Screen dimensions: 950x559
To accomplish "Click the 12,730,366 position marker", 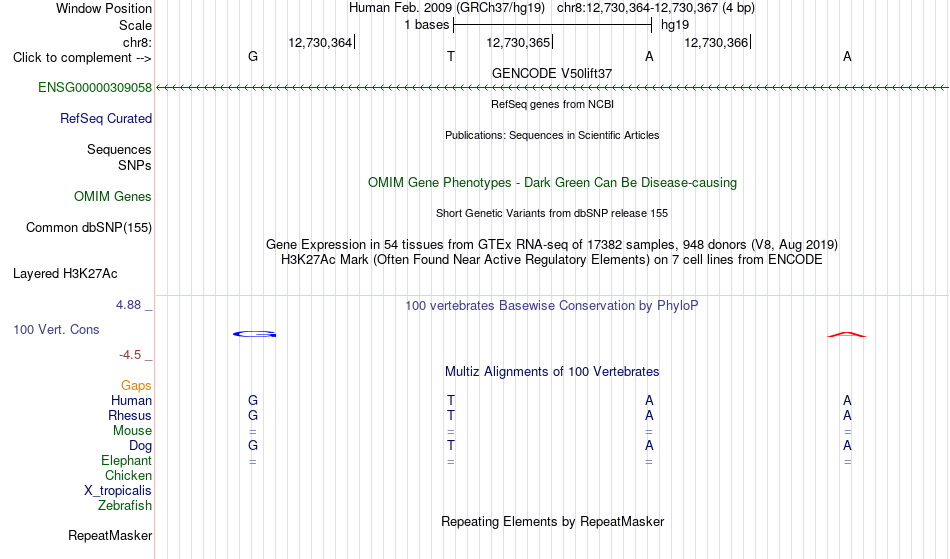I will 716,42.
